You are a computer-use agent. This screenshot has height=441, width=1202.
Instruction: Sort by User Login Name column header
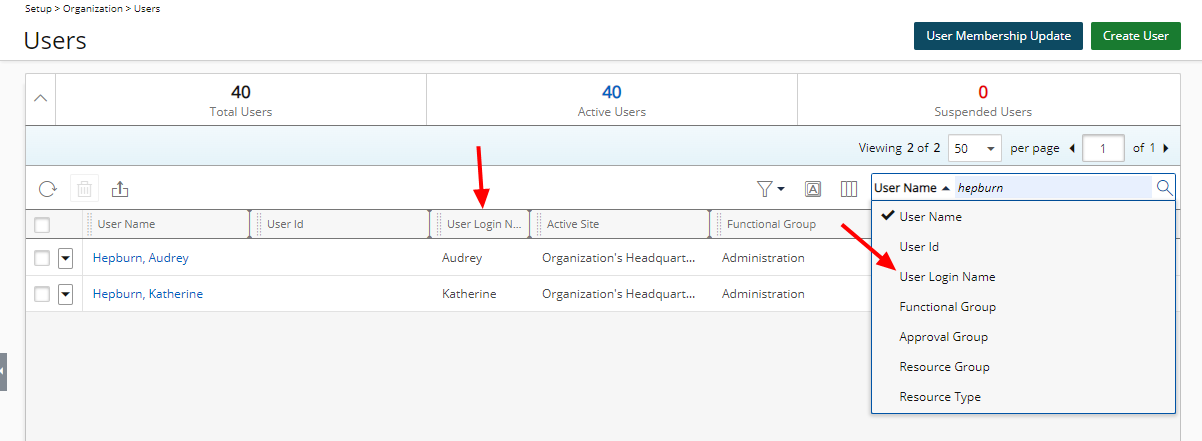point(484,224)
